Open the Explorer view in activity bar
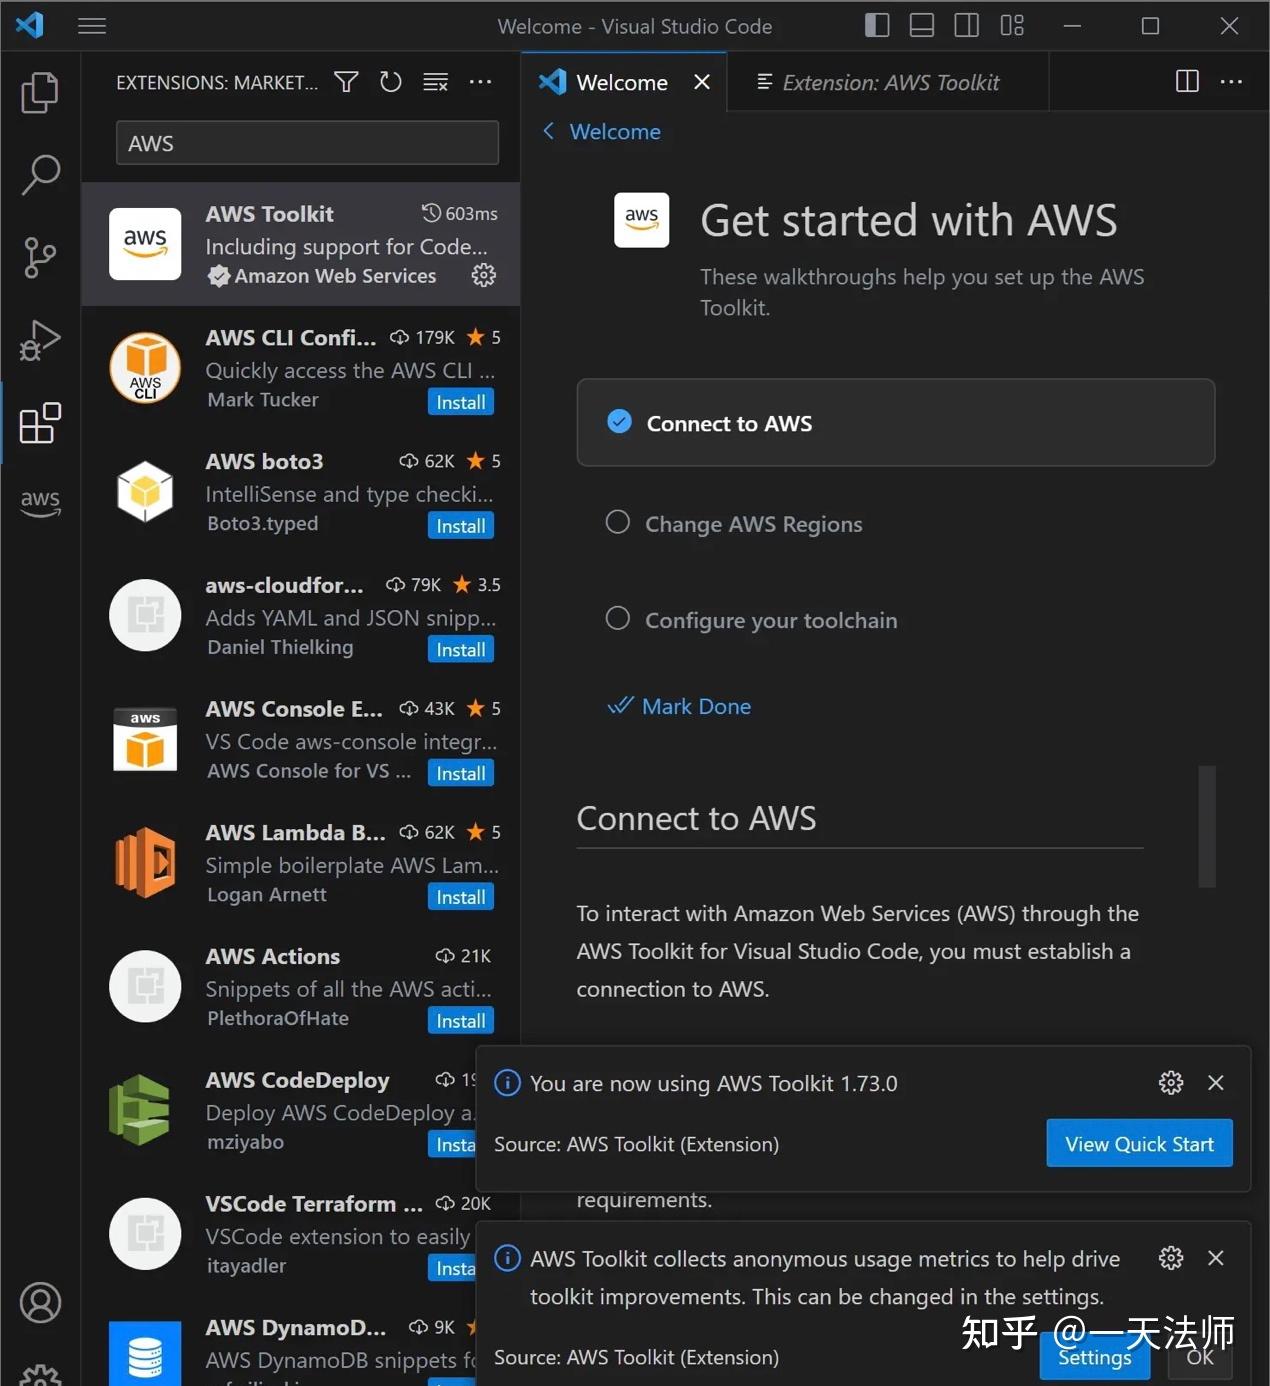This screenshot has height=1386, width=1270. pos(40,93)
